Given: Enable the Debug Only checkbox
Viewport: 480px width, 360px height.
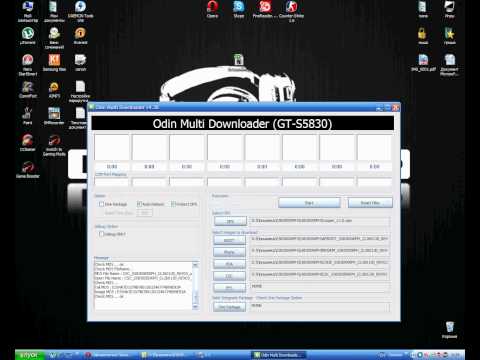Looking at the screenshot, I should point(101,234).
